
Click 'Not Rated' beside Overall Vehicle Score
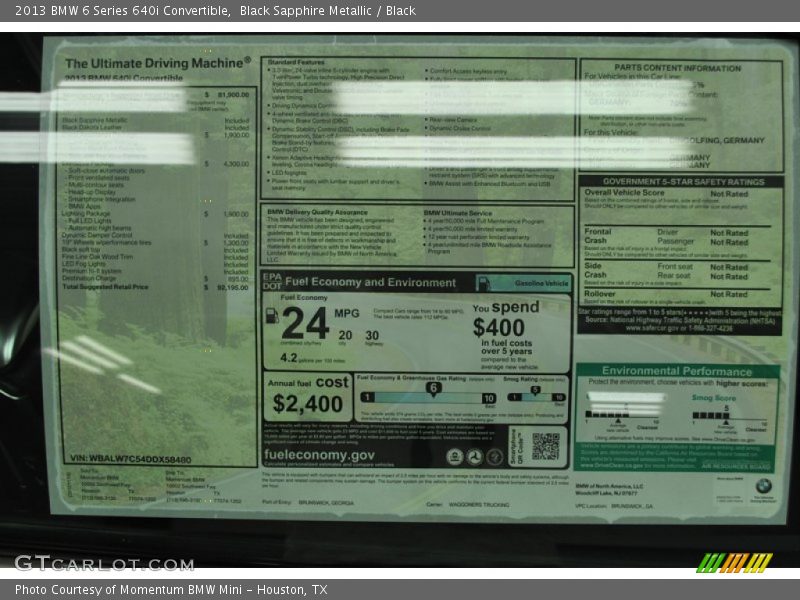[x=729, y=194]
